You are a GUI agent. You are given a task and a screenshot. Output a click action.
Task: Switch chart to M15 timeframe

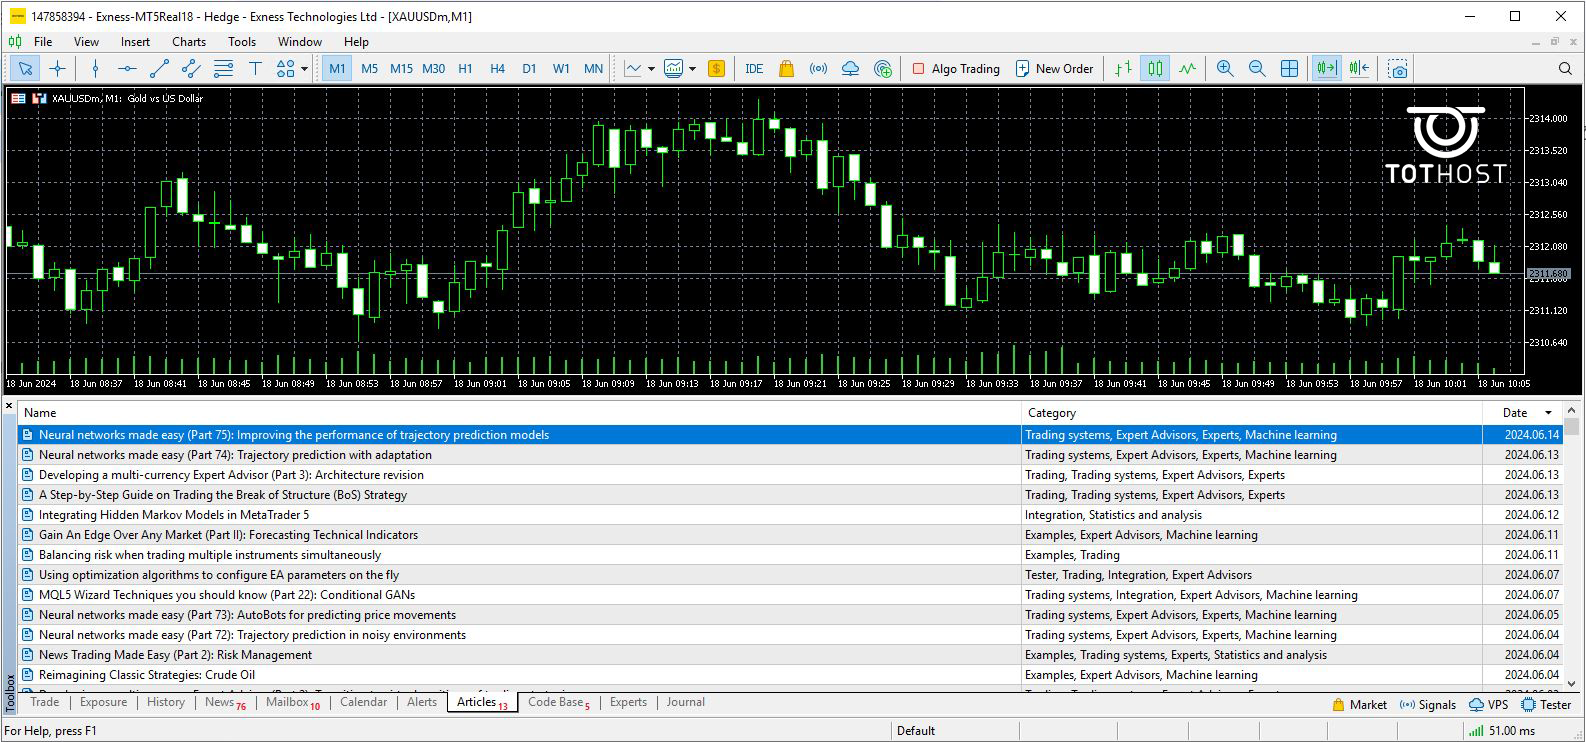401,68
